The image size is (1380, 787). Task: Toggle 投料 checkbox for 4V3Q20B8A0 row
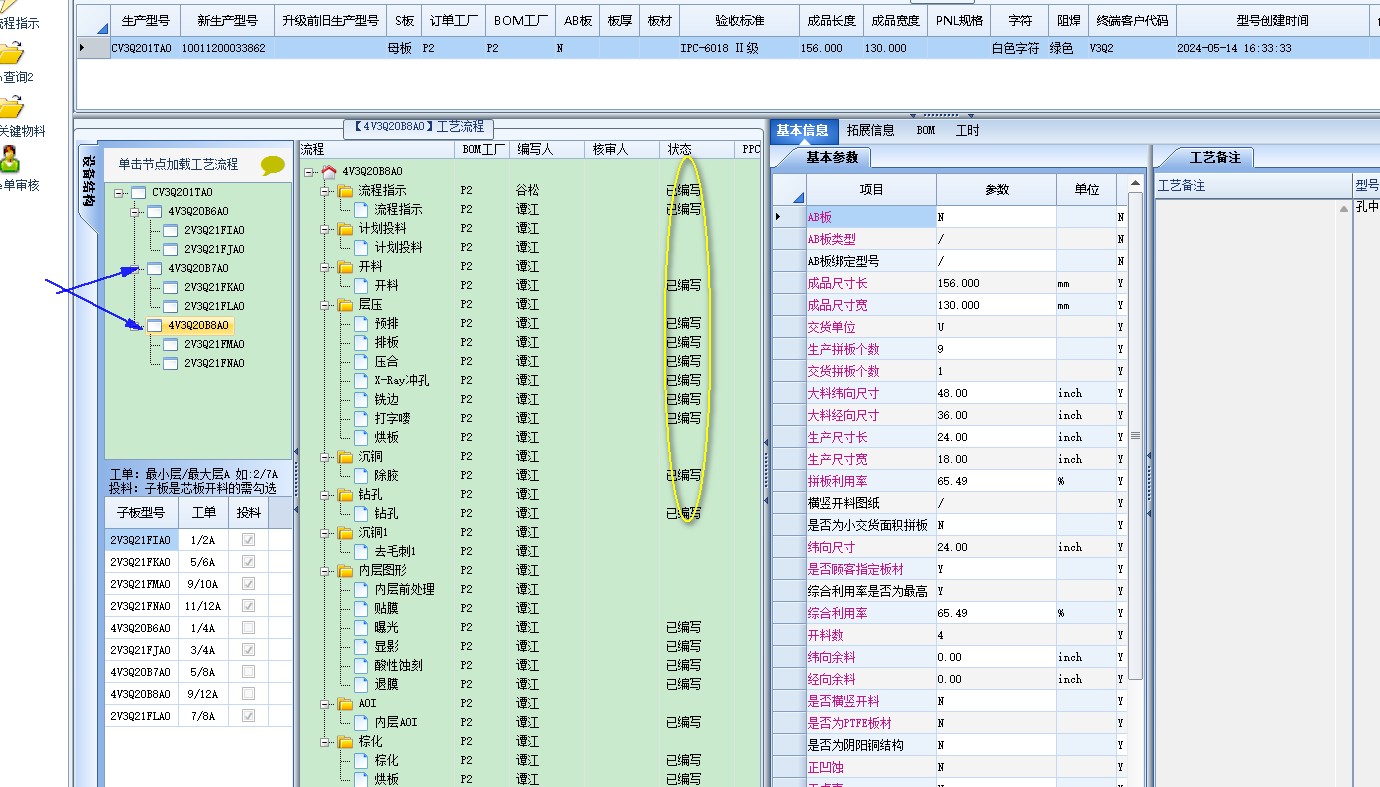point(248,694)
